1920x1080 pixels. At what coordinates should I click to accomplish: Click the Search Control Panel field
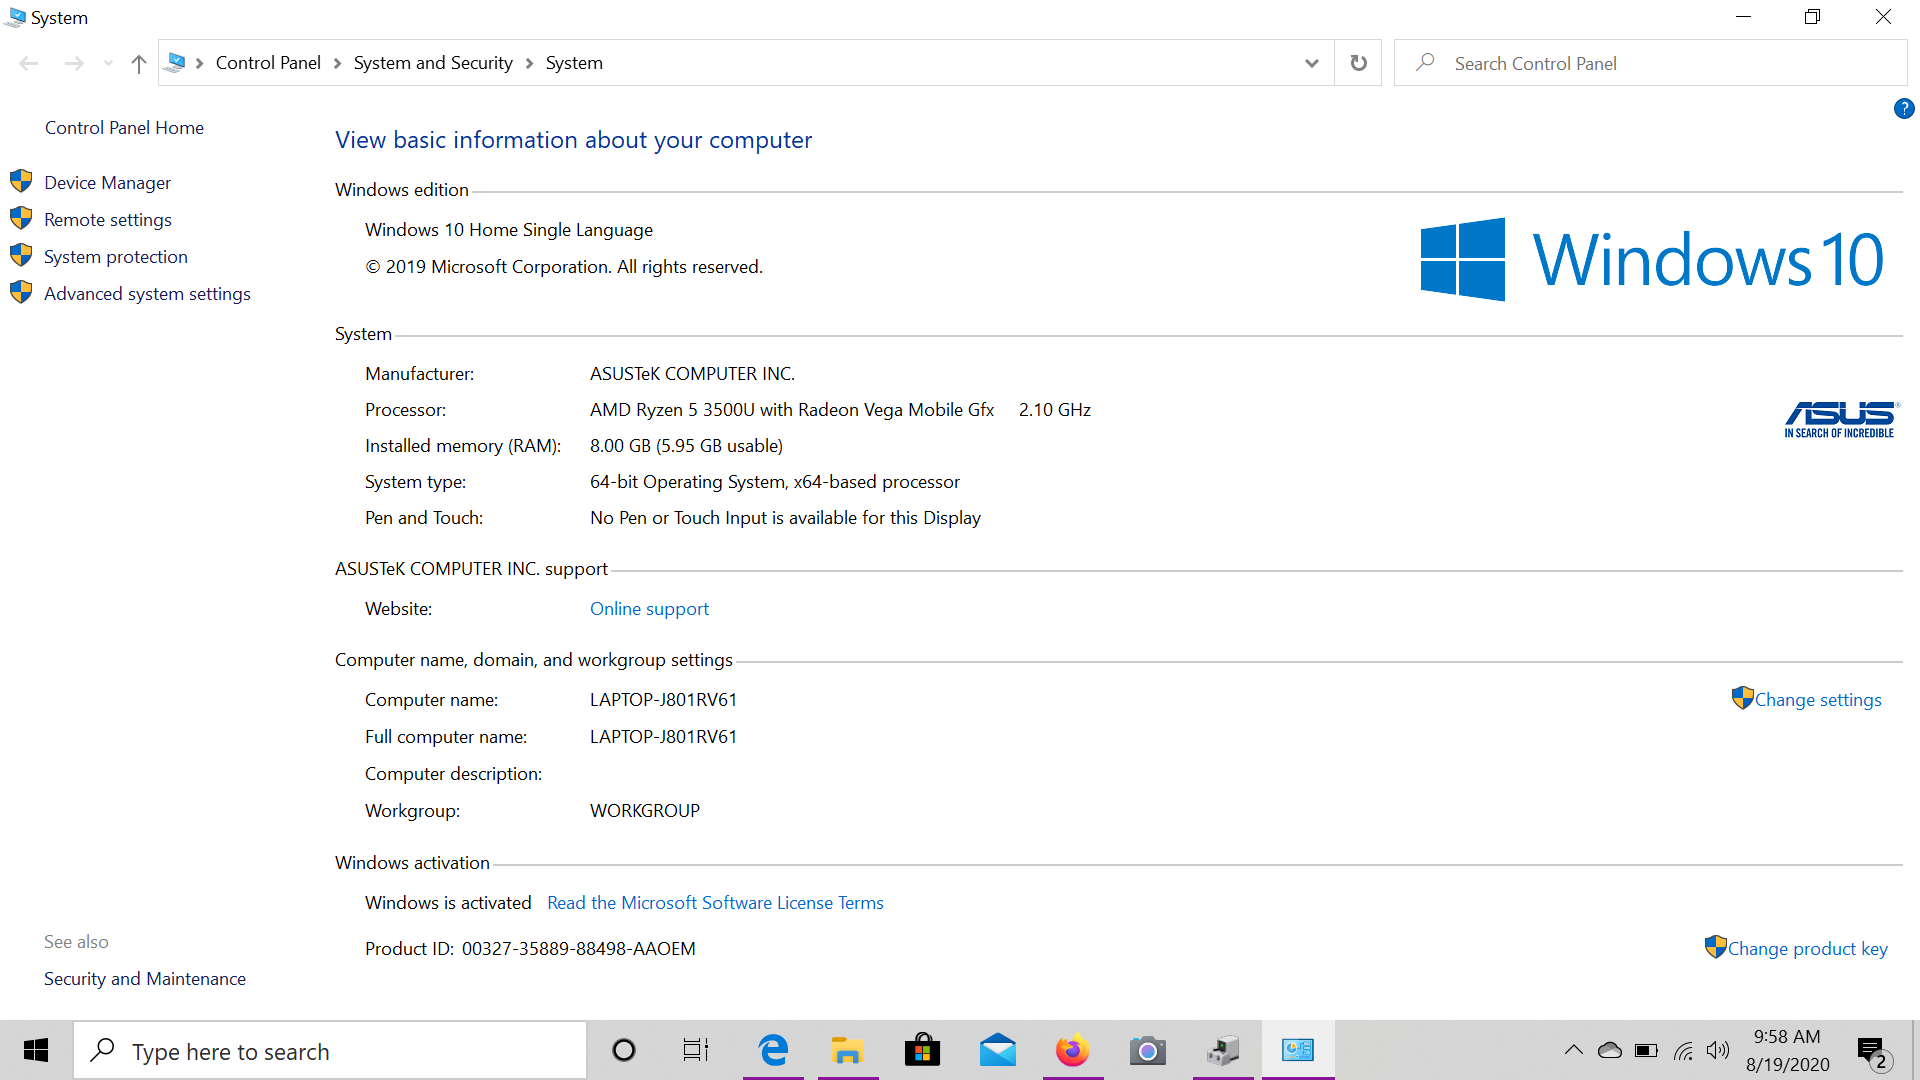(1650, 63)
